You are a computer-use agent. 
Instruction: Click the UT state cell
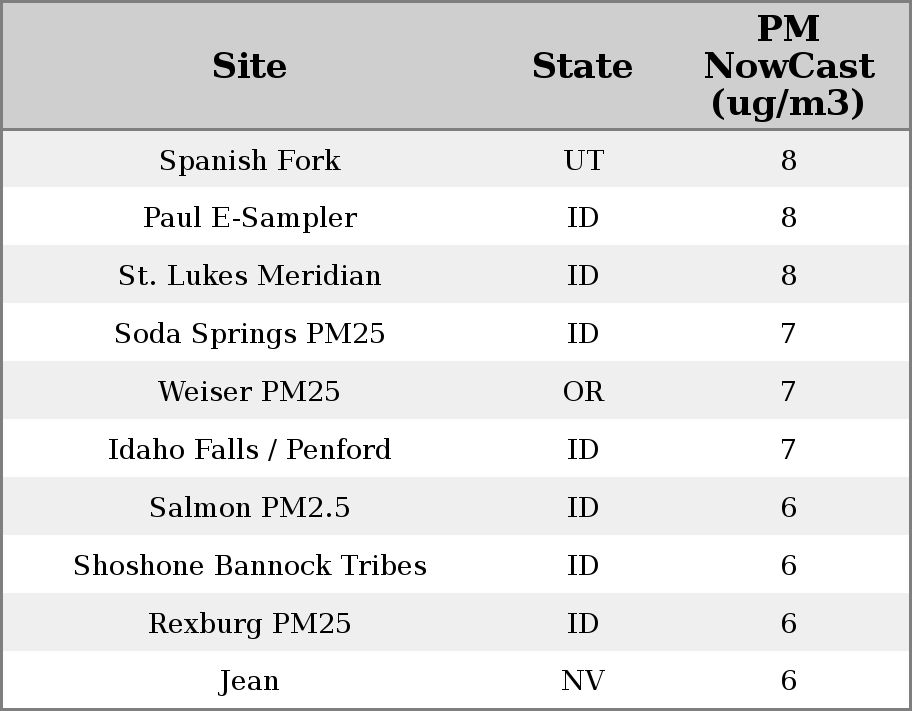tap(583, 160)
